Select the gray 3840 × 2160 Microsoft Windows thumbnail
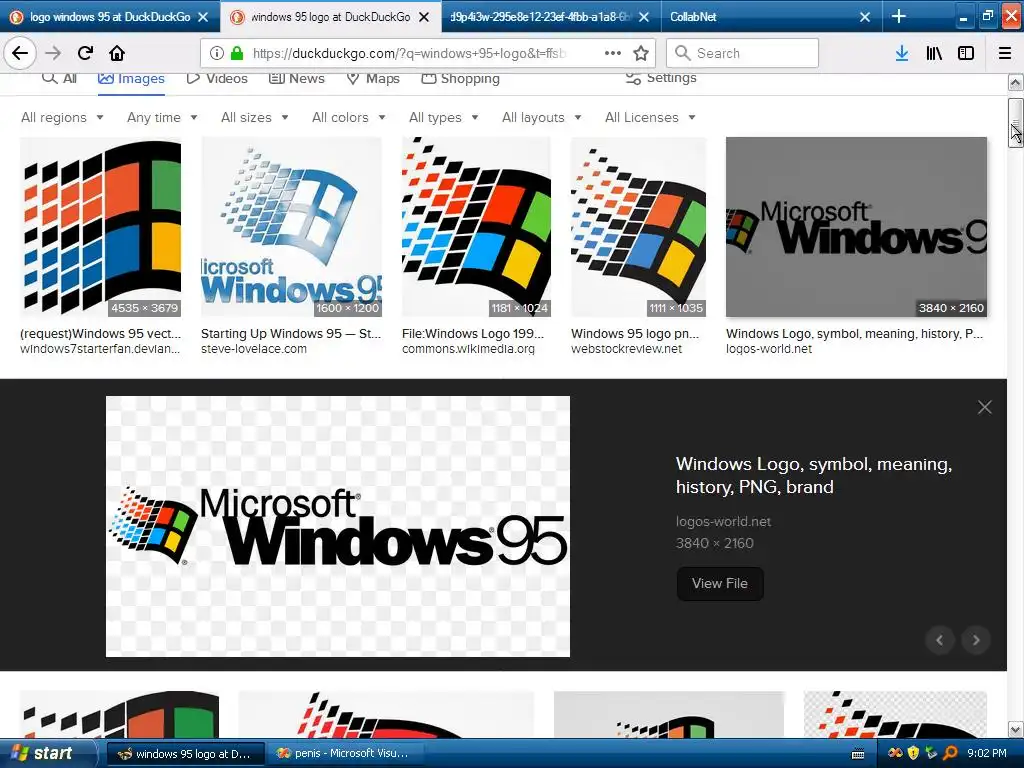1024x768 pixels. point(856,227)
